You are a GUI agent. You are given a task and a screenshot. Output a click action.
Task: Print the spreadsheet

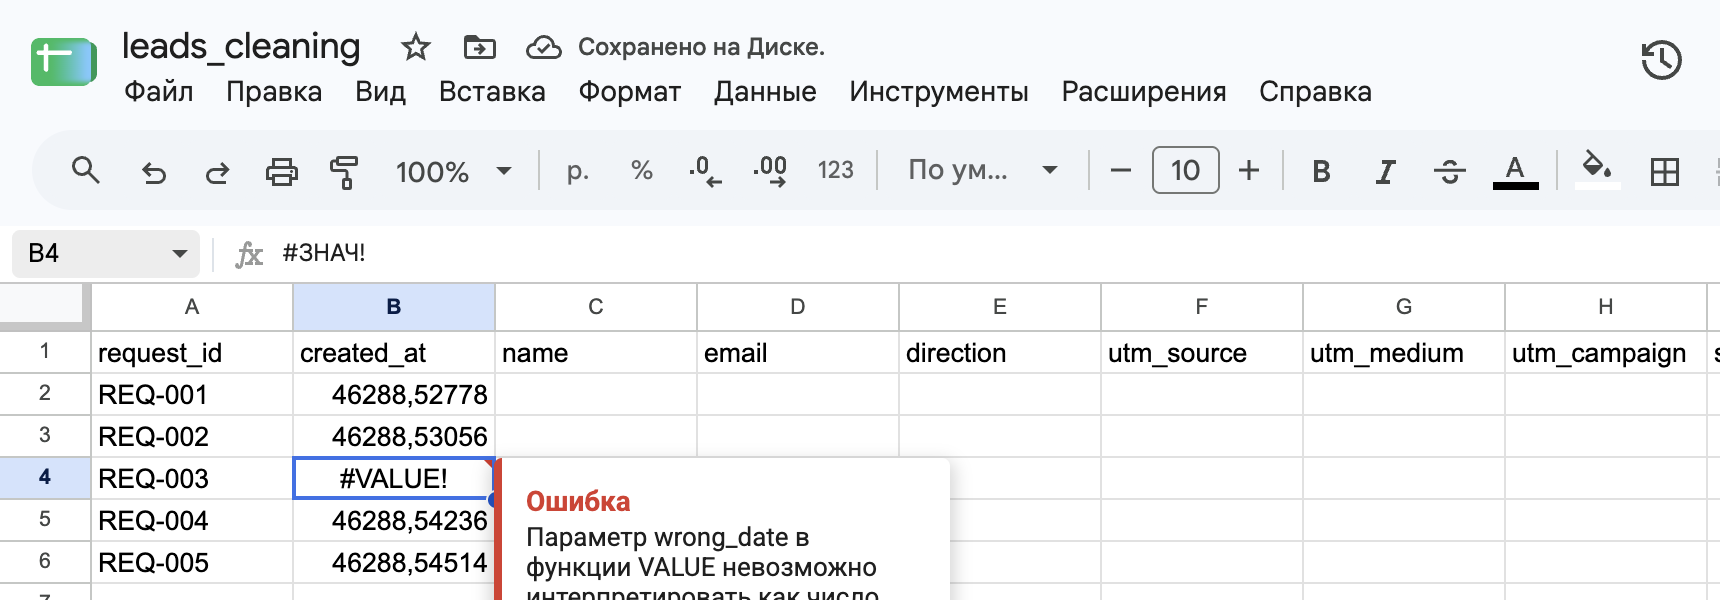[x=281, y=172]
